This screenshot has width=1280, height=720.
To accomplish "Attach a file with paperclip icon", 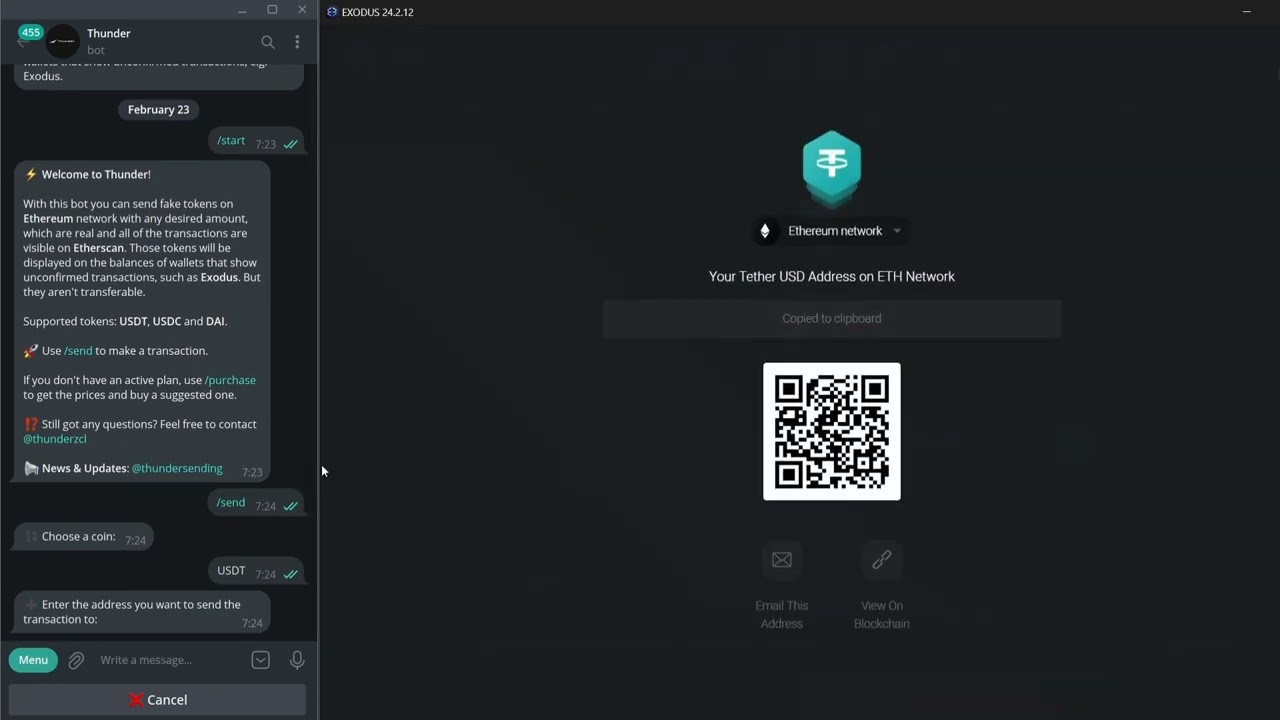I will pyautogui.click(x=76, y=660).
